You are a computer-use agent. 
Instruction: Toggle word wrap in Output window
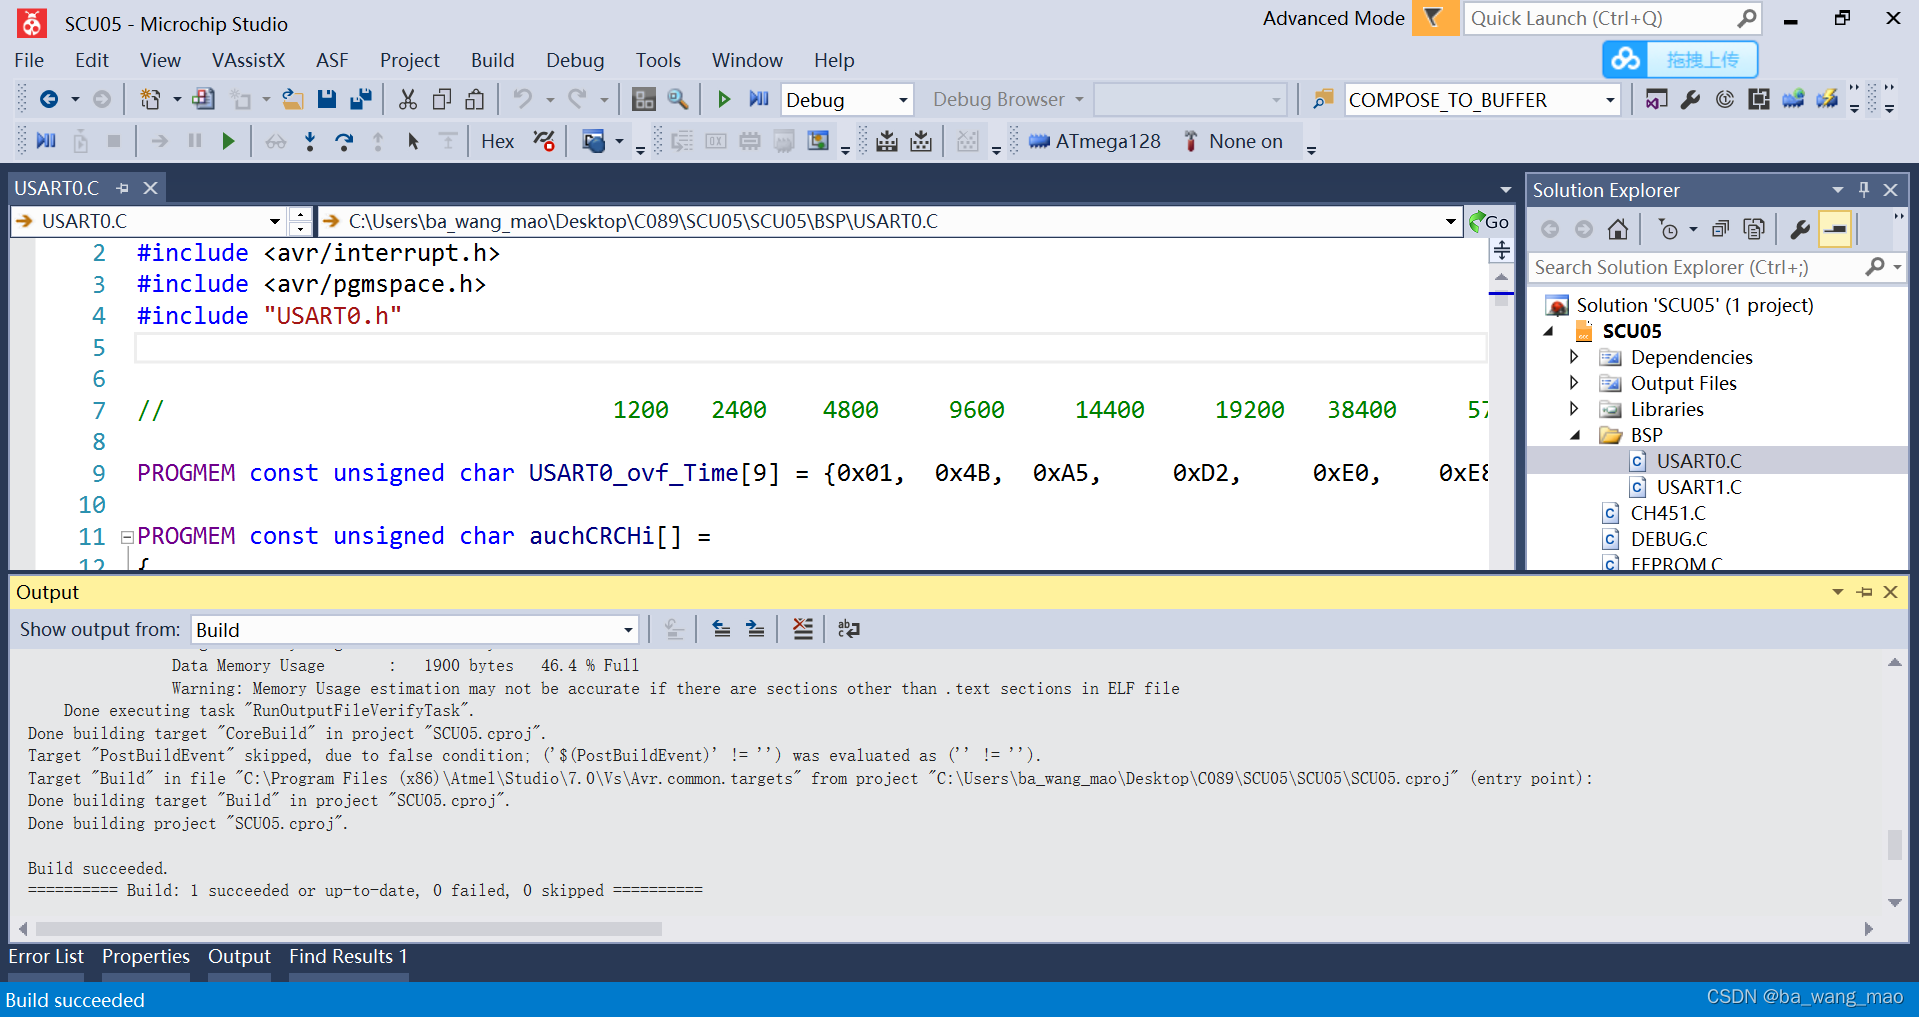(x=848, y=629)
